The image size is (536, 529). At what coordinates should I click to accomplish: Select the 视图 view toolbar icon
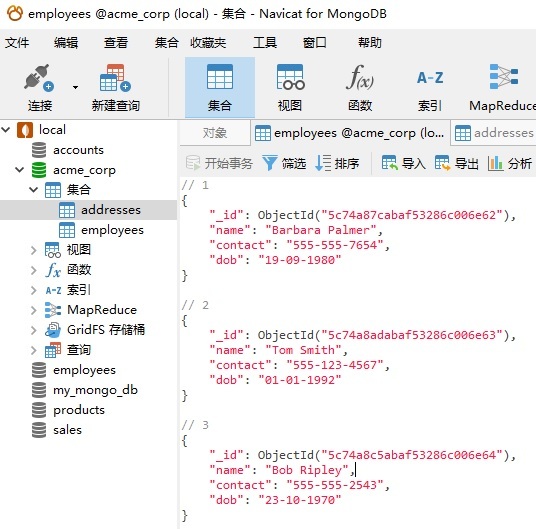(x=290, y=77)
